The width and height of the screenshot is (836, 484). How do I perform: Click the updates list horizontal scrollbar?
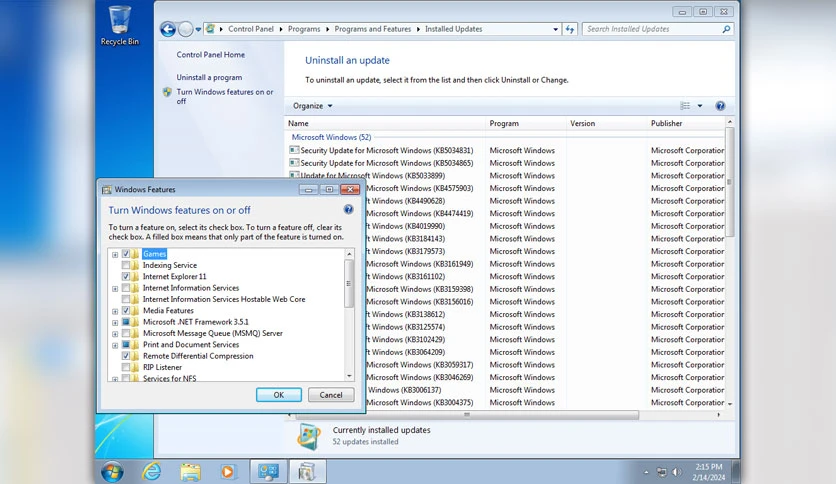tap(467, 415)
